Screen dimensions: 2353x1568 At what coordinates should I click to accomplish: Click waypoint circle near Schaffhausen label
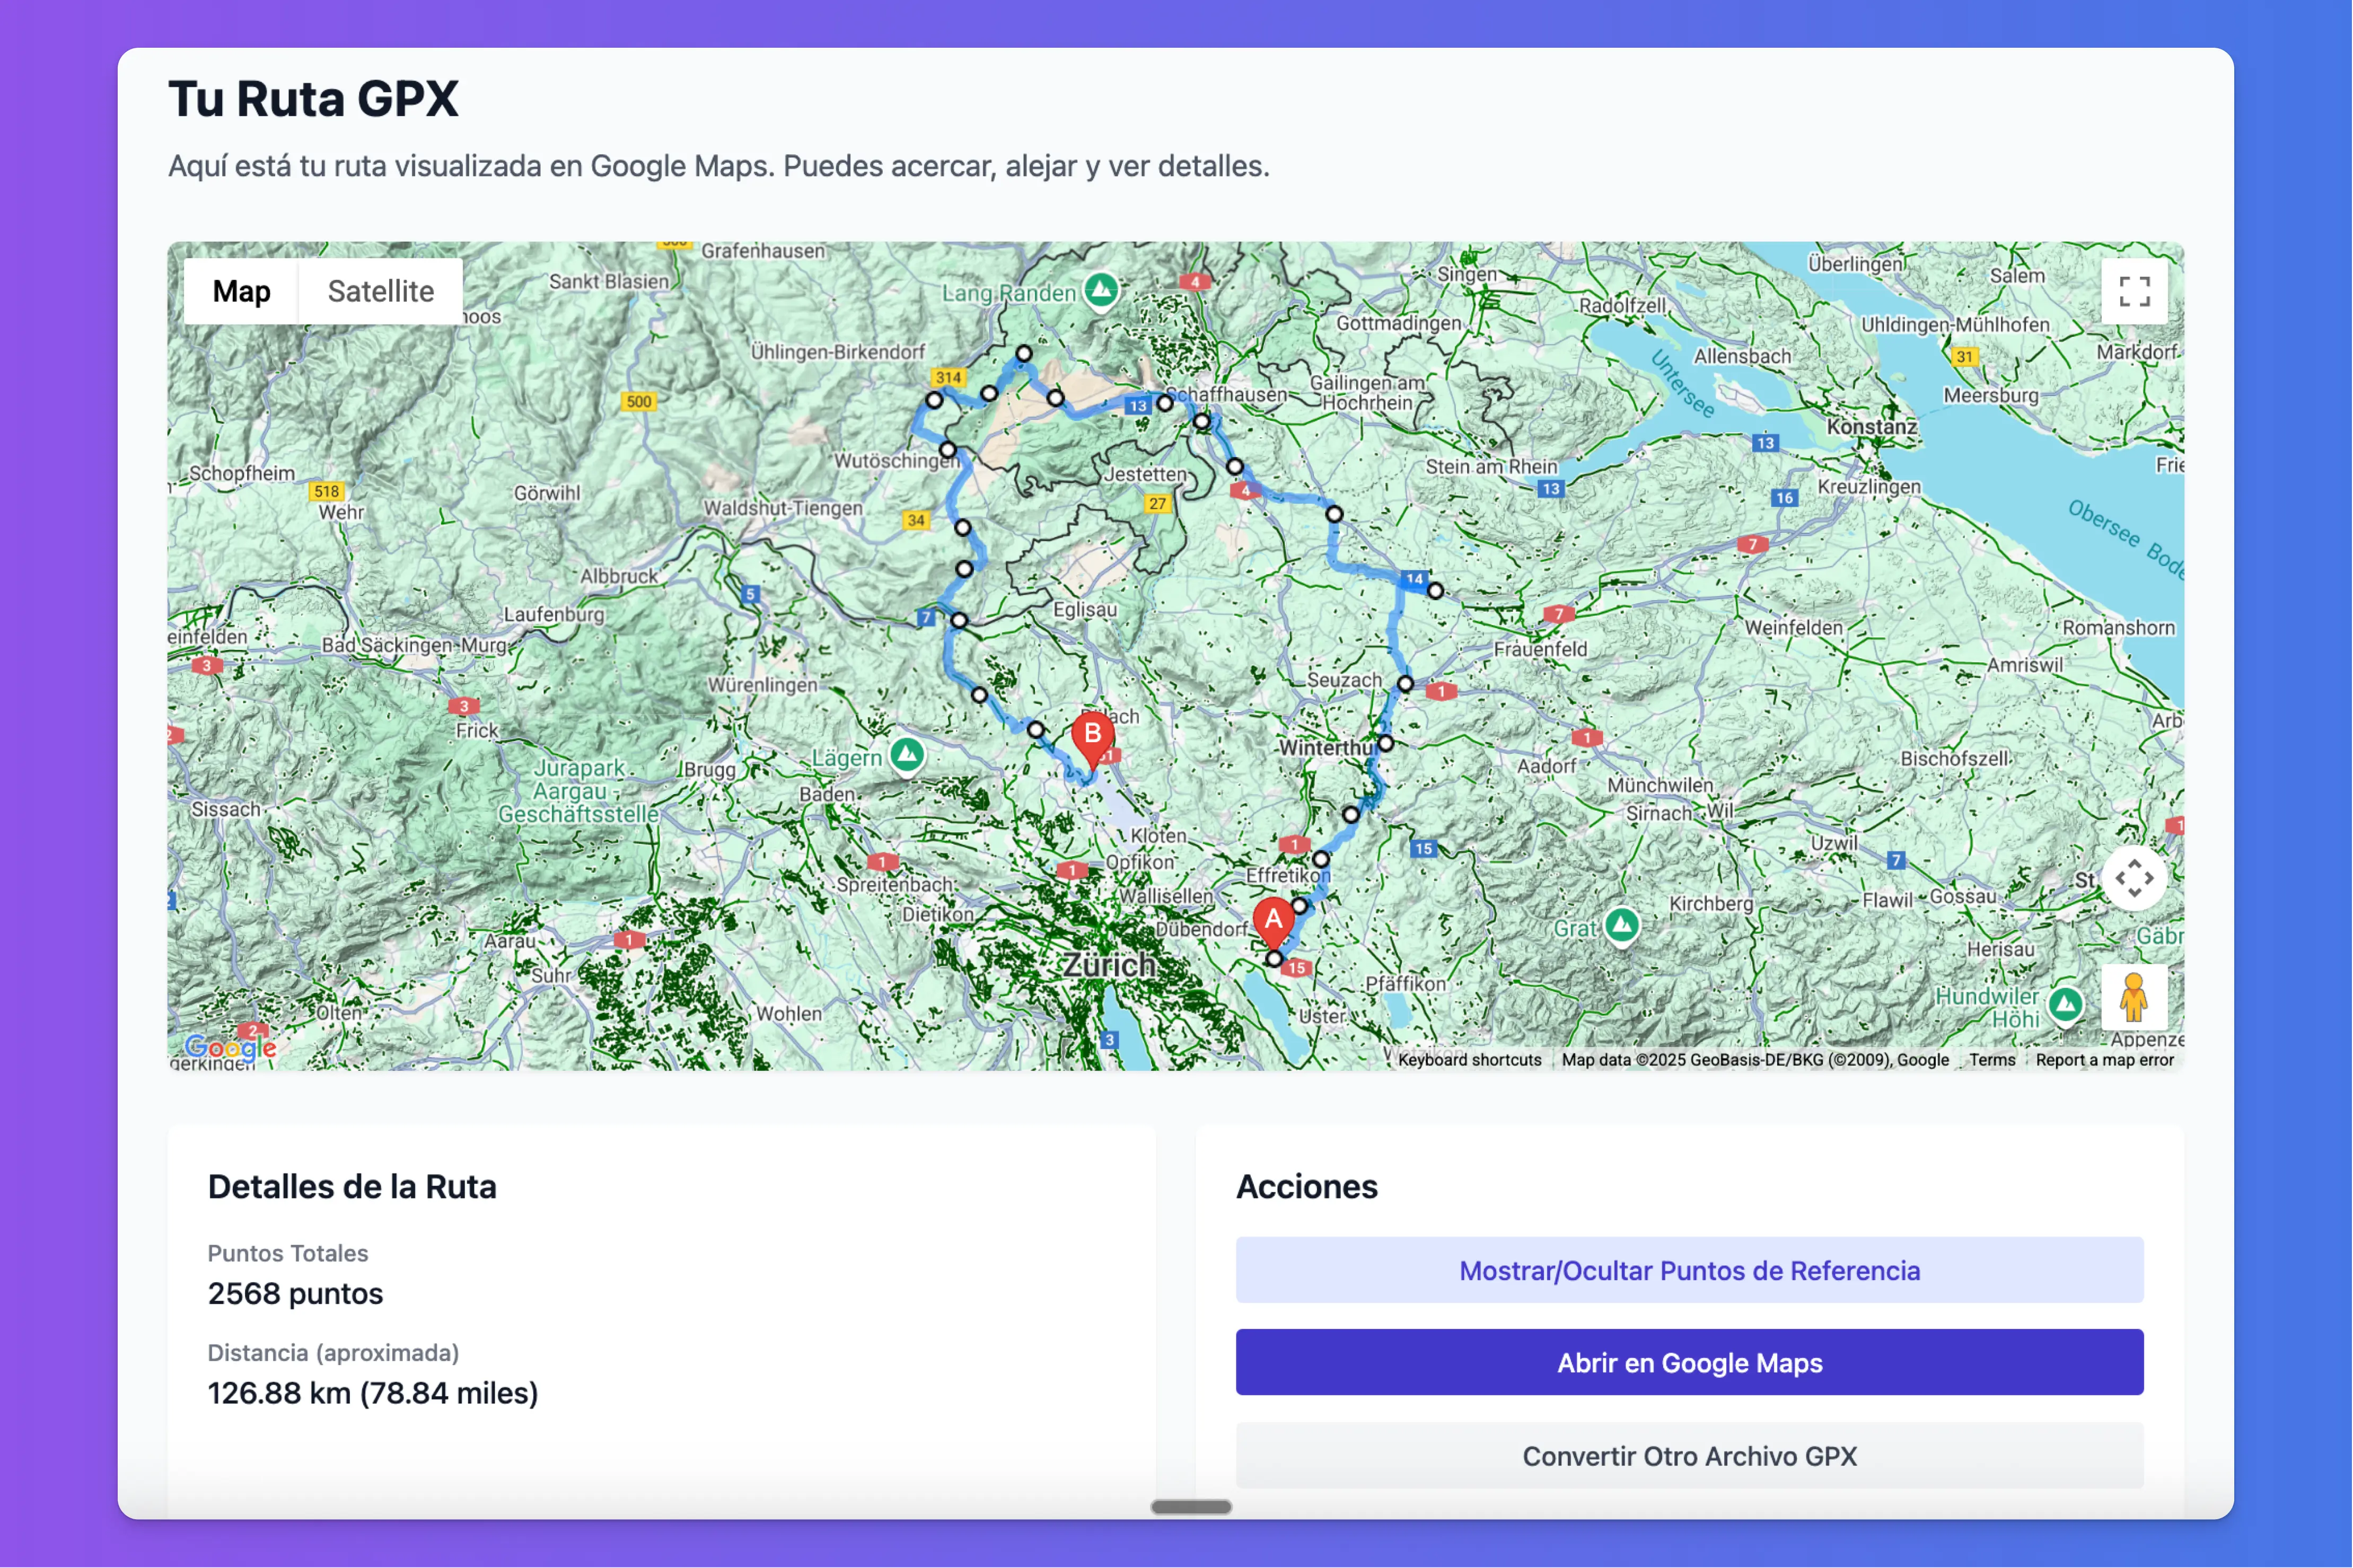click(x=1164, y=403)
